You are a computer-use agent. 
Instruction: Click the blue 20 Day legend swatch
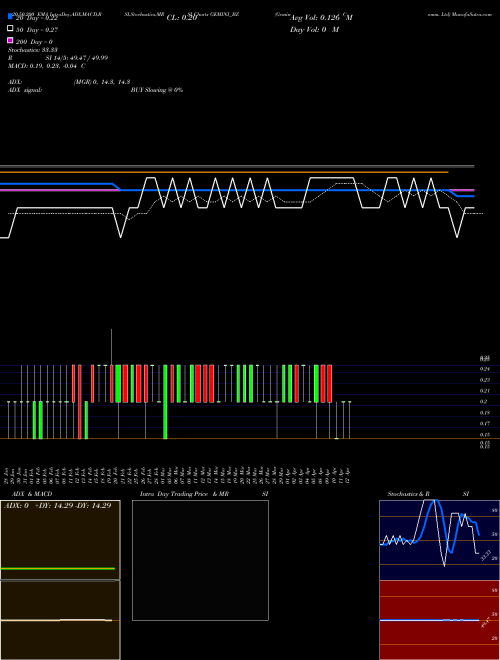pyautogui.click(x=10, y=16)
